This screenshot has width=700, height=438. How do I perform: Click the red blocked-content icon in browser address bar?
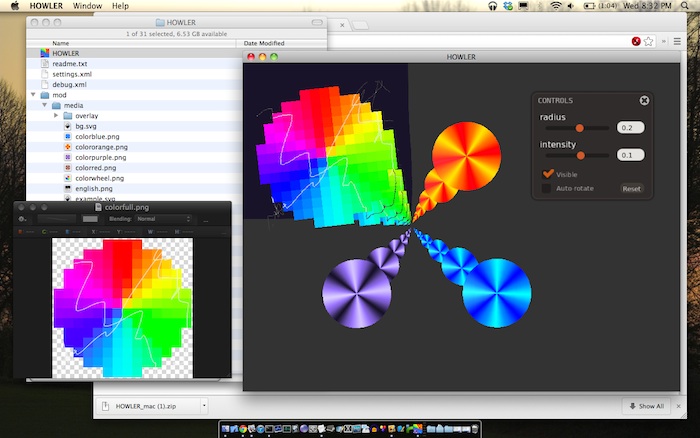(x=636, y=42)
